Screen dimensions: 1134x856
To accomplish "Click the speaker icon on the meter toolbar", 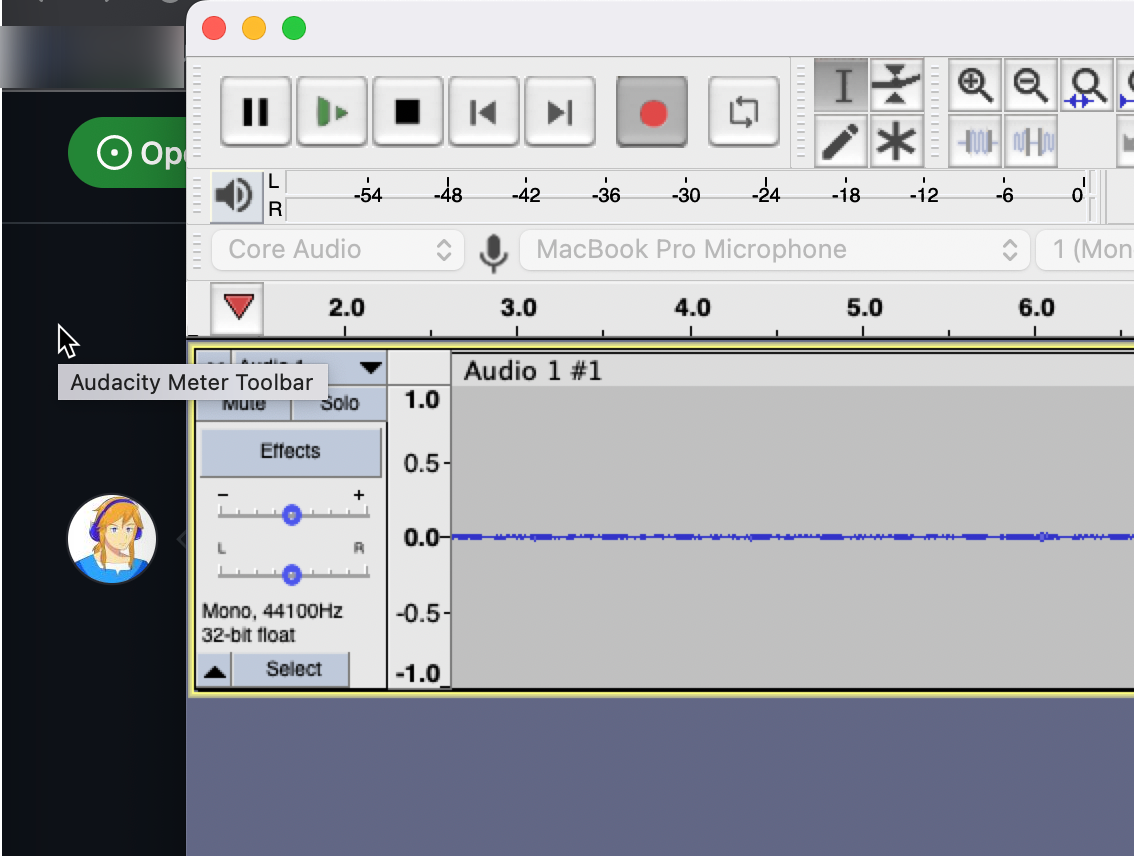I will [234, 196].
